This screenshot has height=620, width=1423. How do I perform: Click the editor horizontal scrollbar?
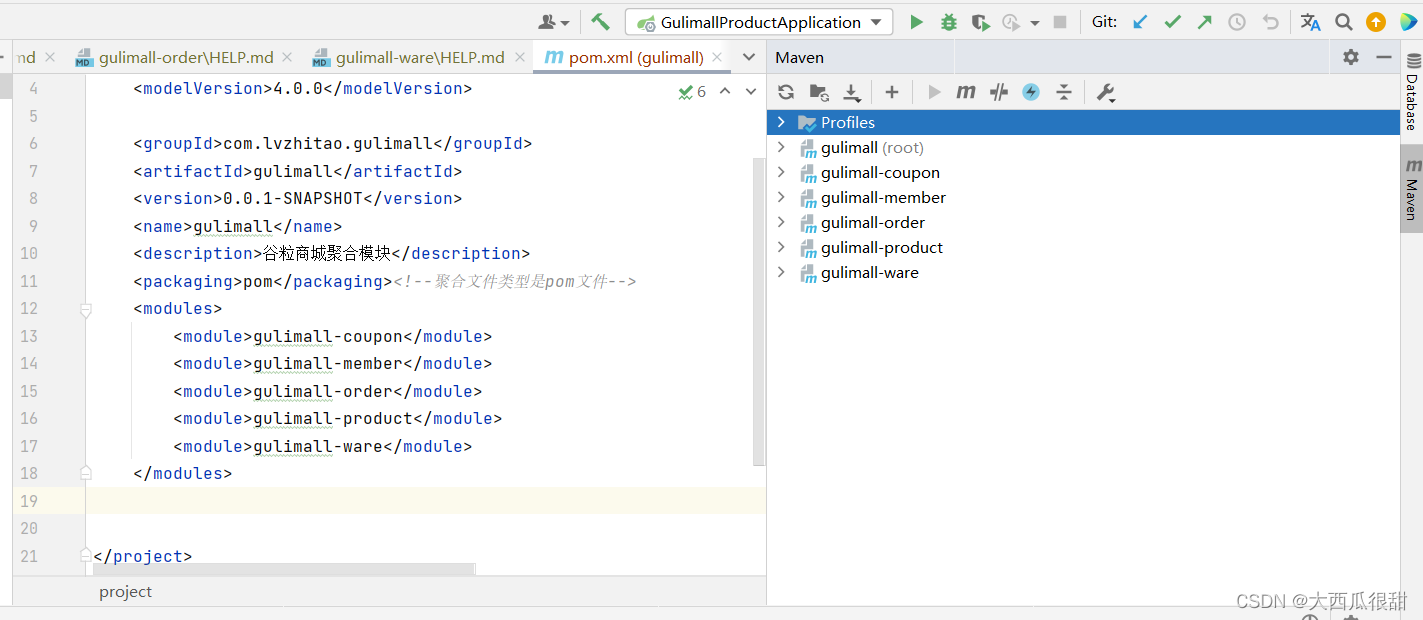[x=284, y=568]
